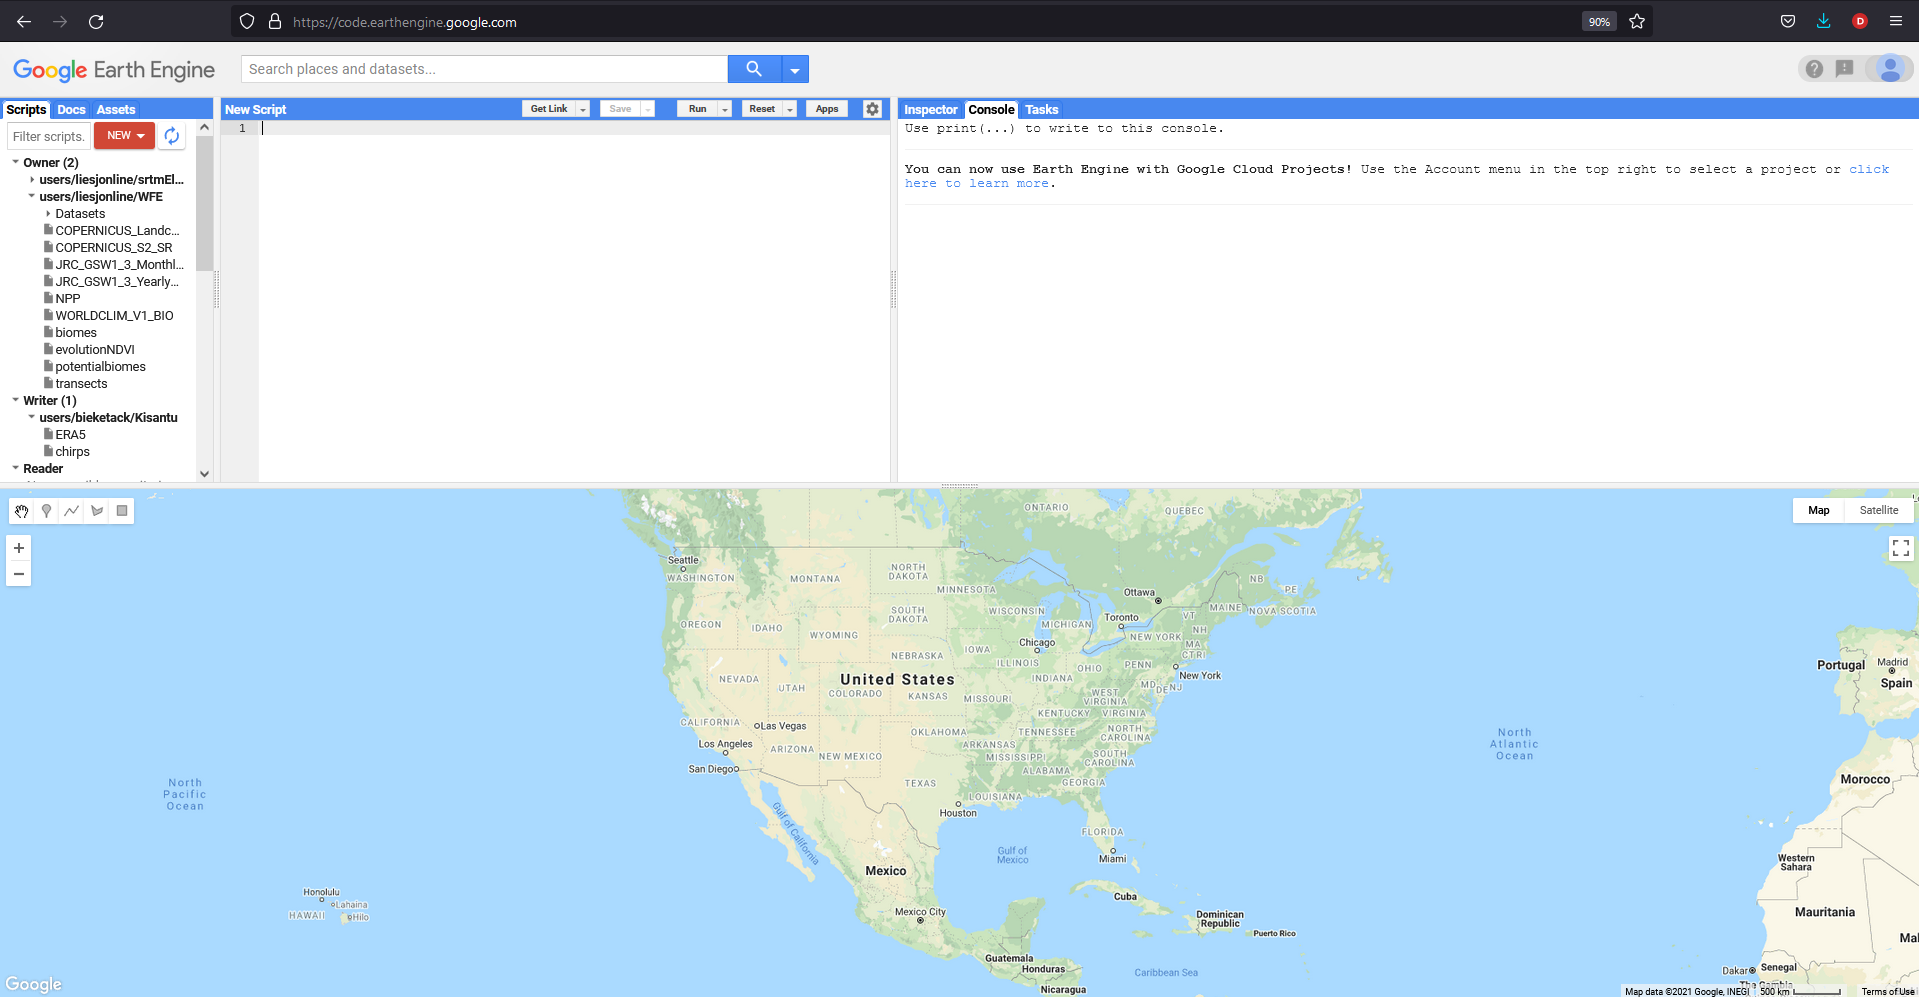Open the Get Link dropdown arrow
The height and width of the screenshot is (997, 1919).
point(583,109)
